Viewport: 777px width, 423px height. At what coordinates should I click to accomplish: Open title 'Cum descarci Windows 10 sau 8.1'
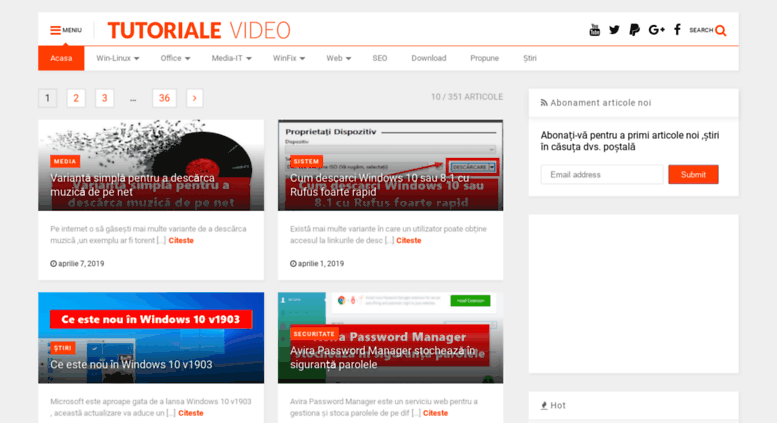[380, 185]
